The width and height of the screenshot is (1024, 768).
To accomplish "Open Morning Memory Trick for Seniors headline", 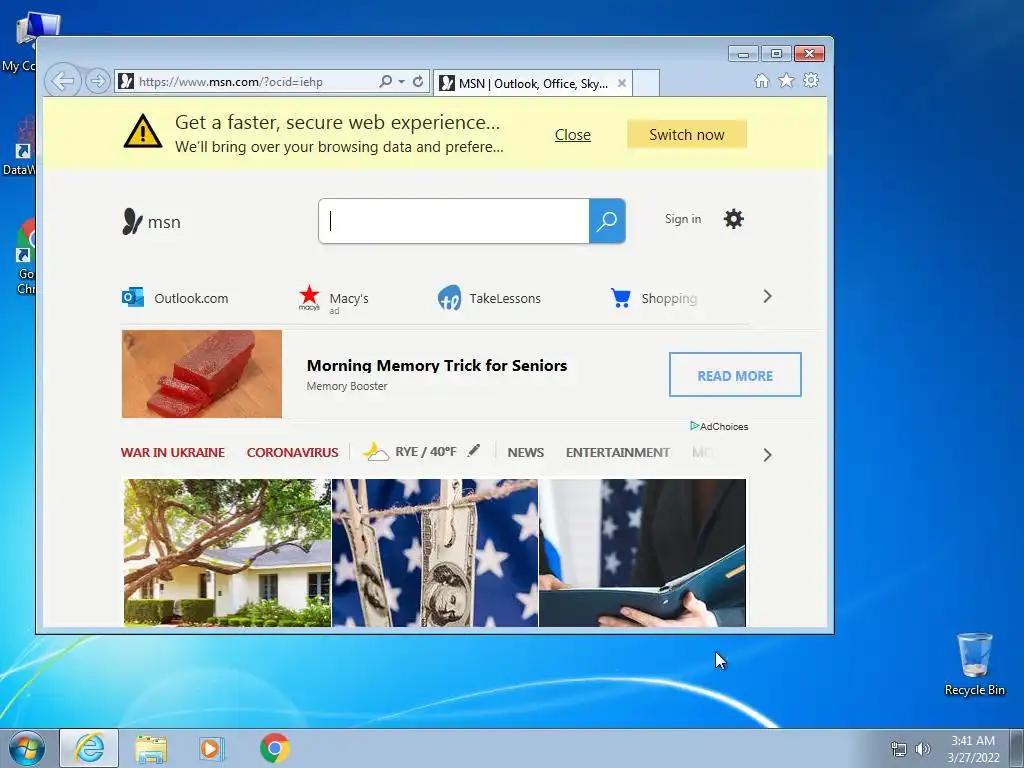I will coord(437,365).
